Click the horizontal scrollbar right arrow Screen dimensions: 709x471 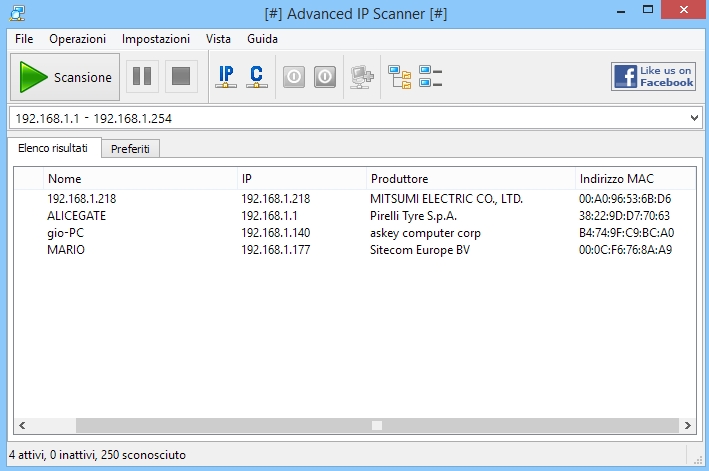point(688,425)
